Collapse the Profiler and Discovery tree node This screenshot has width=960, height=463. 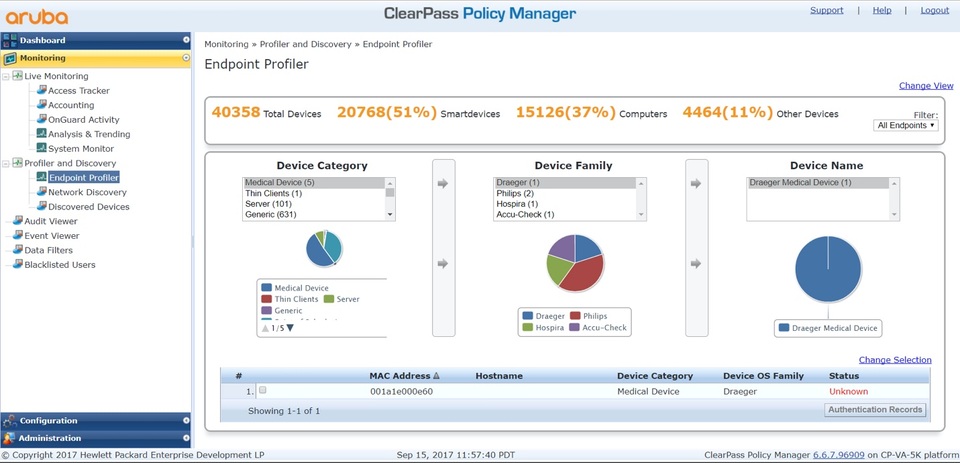coord(6,163)
